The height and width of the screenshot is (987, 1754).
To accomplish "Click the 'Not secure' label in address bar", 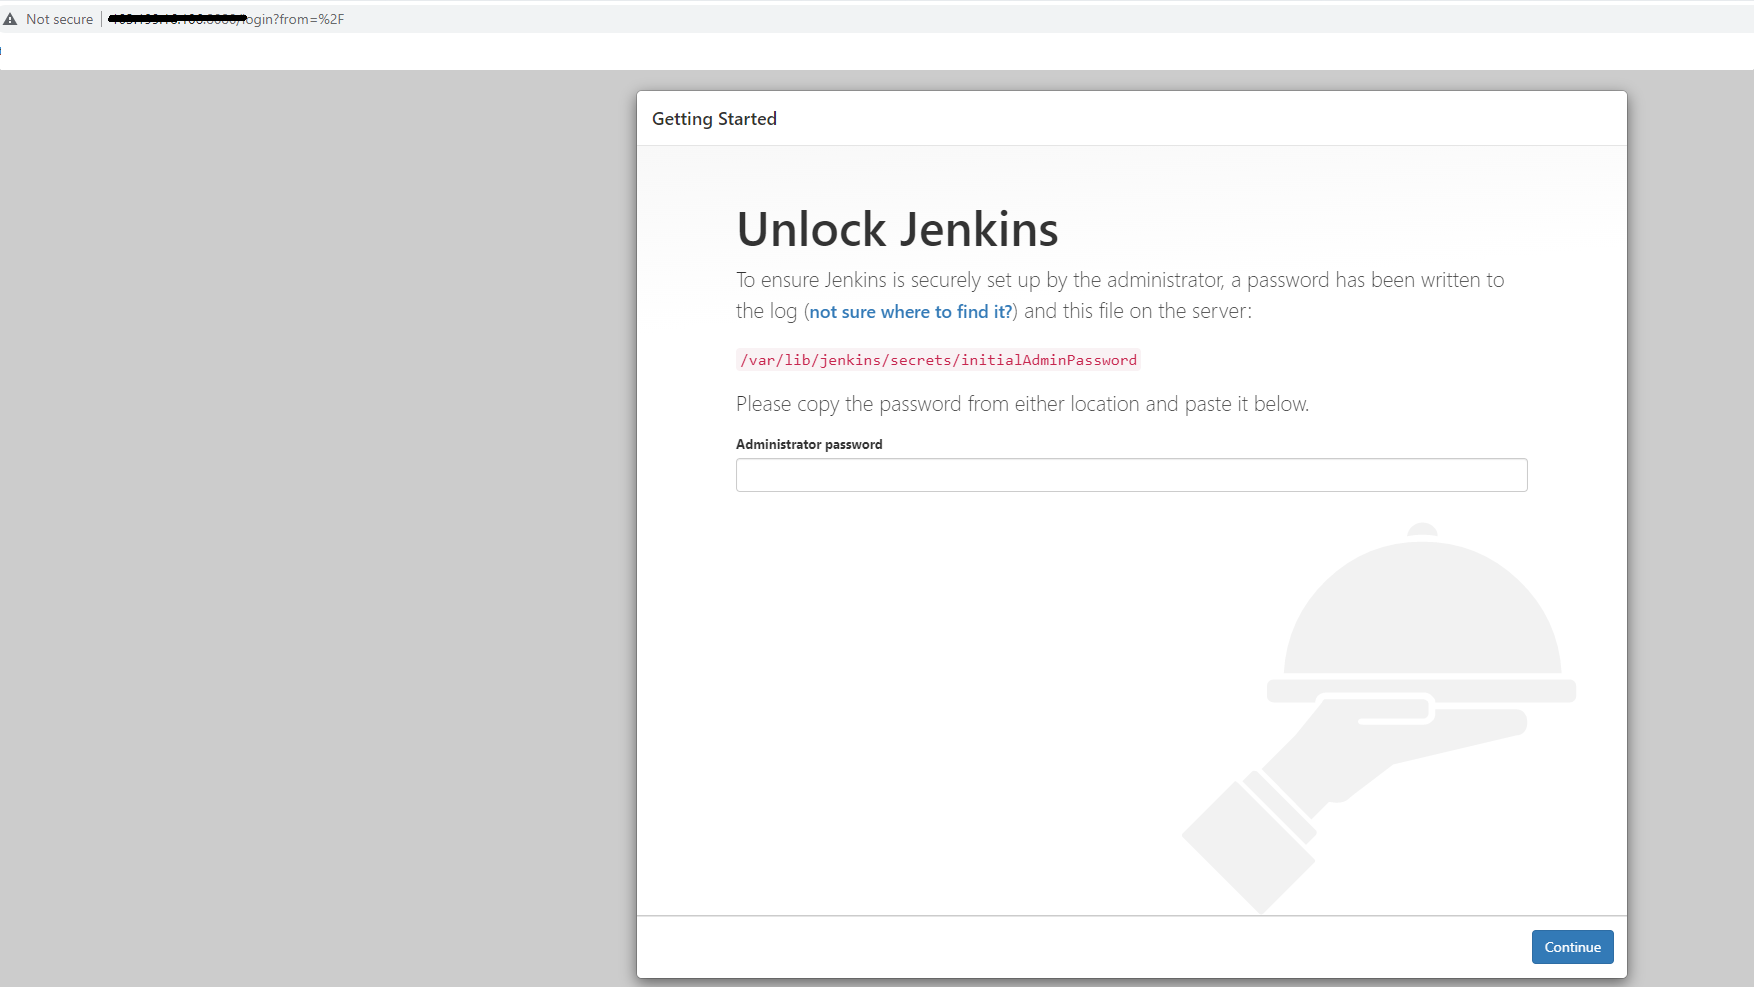I will pyautogui.click(x=59, y=19).
